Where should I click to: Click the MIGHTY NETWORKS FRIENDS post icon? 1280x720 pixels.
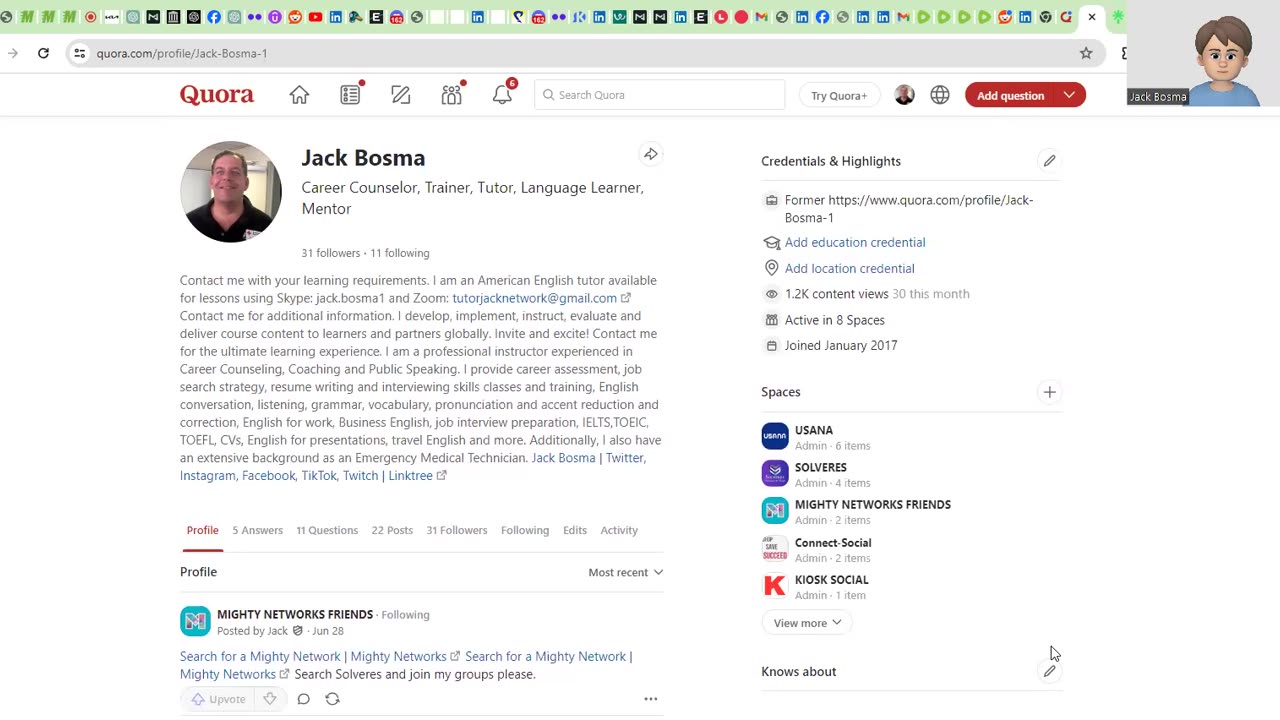tap(195, 621)
